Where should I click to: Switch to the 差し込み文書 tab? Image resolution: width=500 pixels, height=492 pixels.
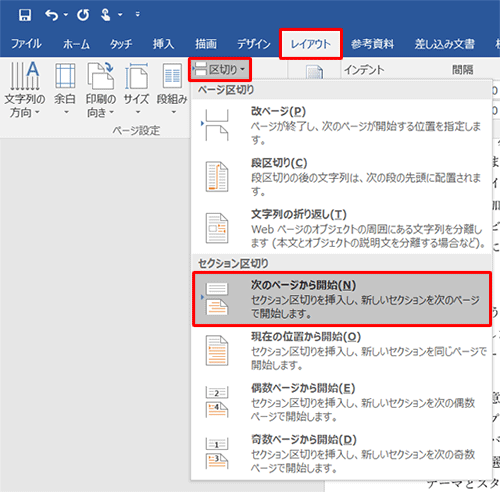[444, 44]
